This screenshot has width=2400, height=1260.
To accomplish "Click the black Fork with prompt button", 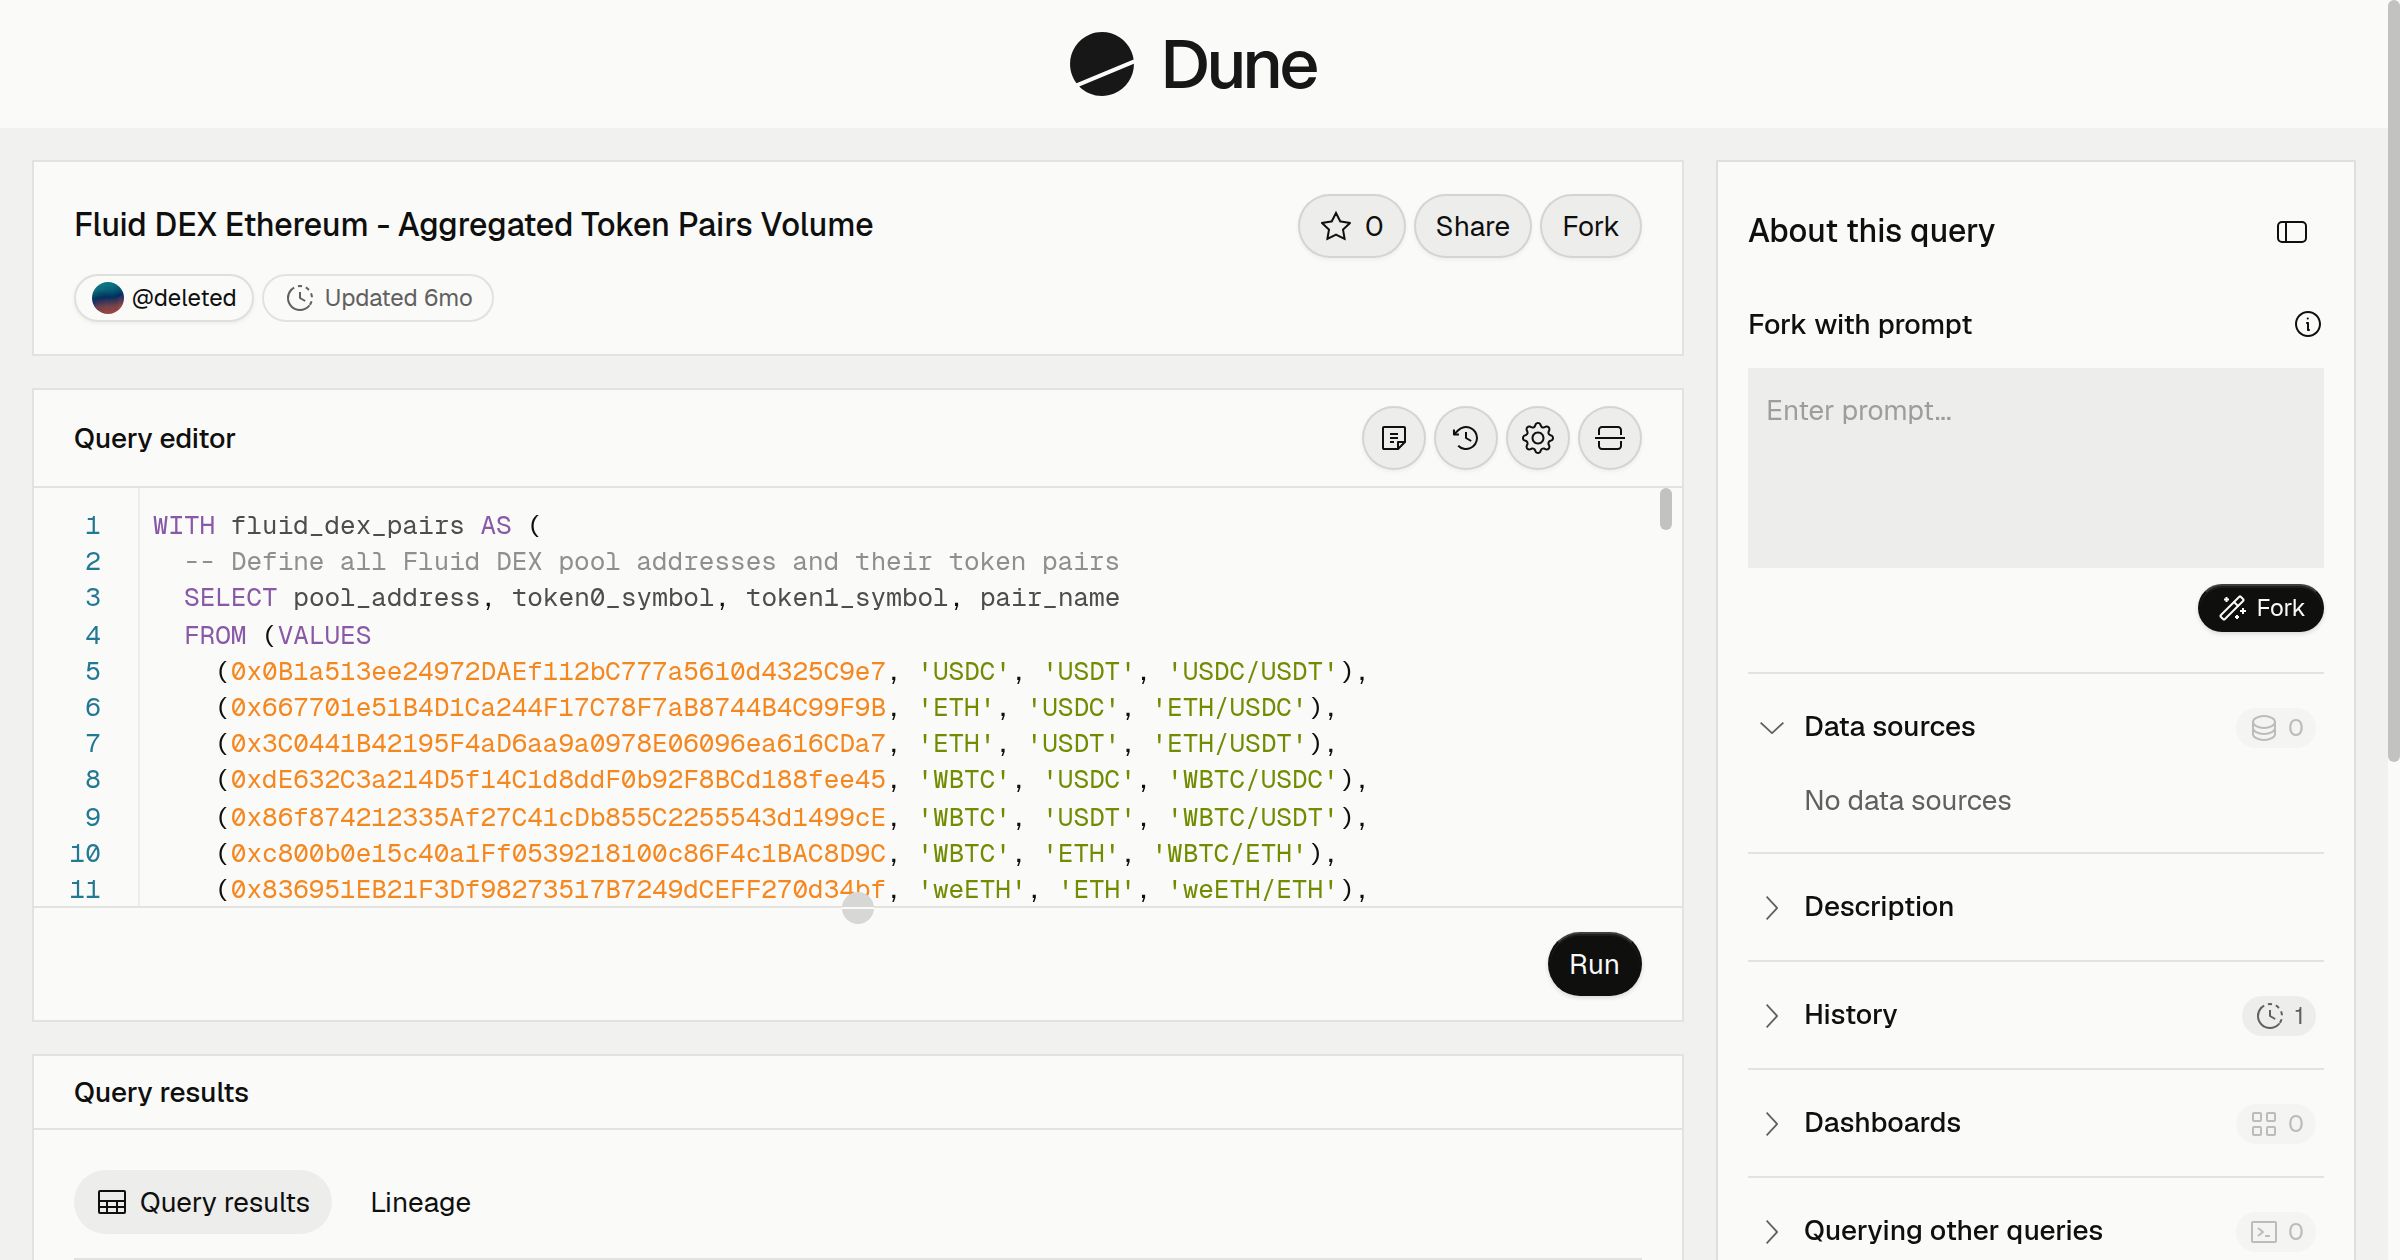I will click(x=2260, y=608).
